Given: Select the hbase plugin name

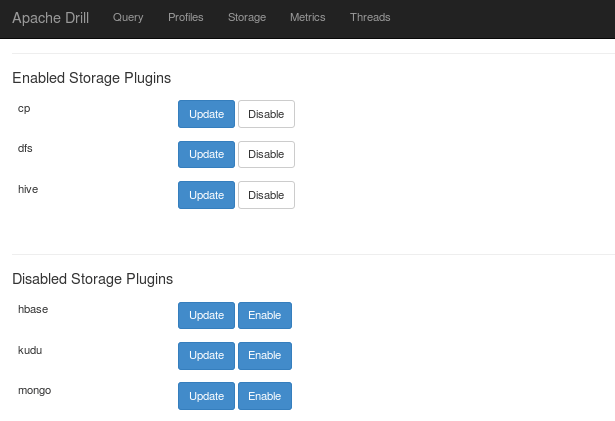Looking at the screenshot, I should click(x=33, y=309).
